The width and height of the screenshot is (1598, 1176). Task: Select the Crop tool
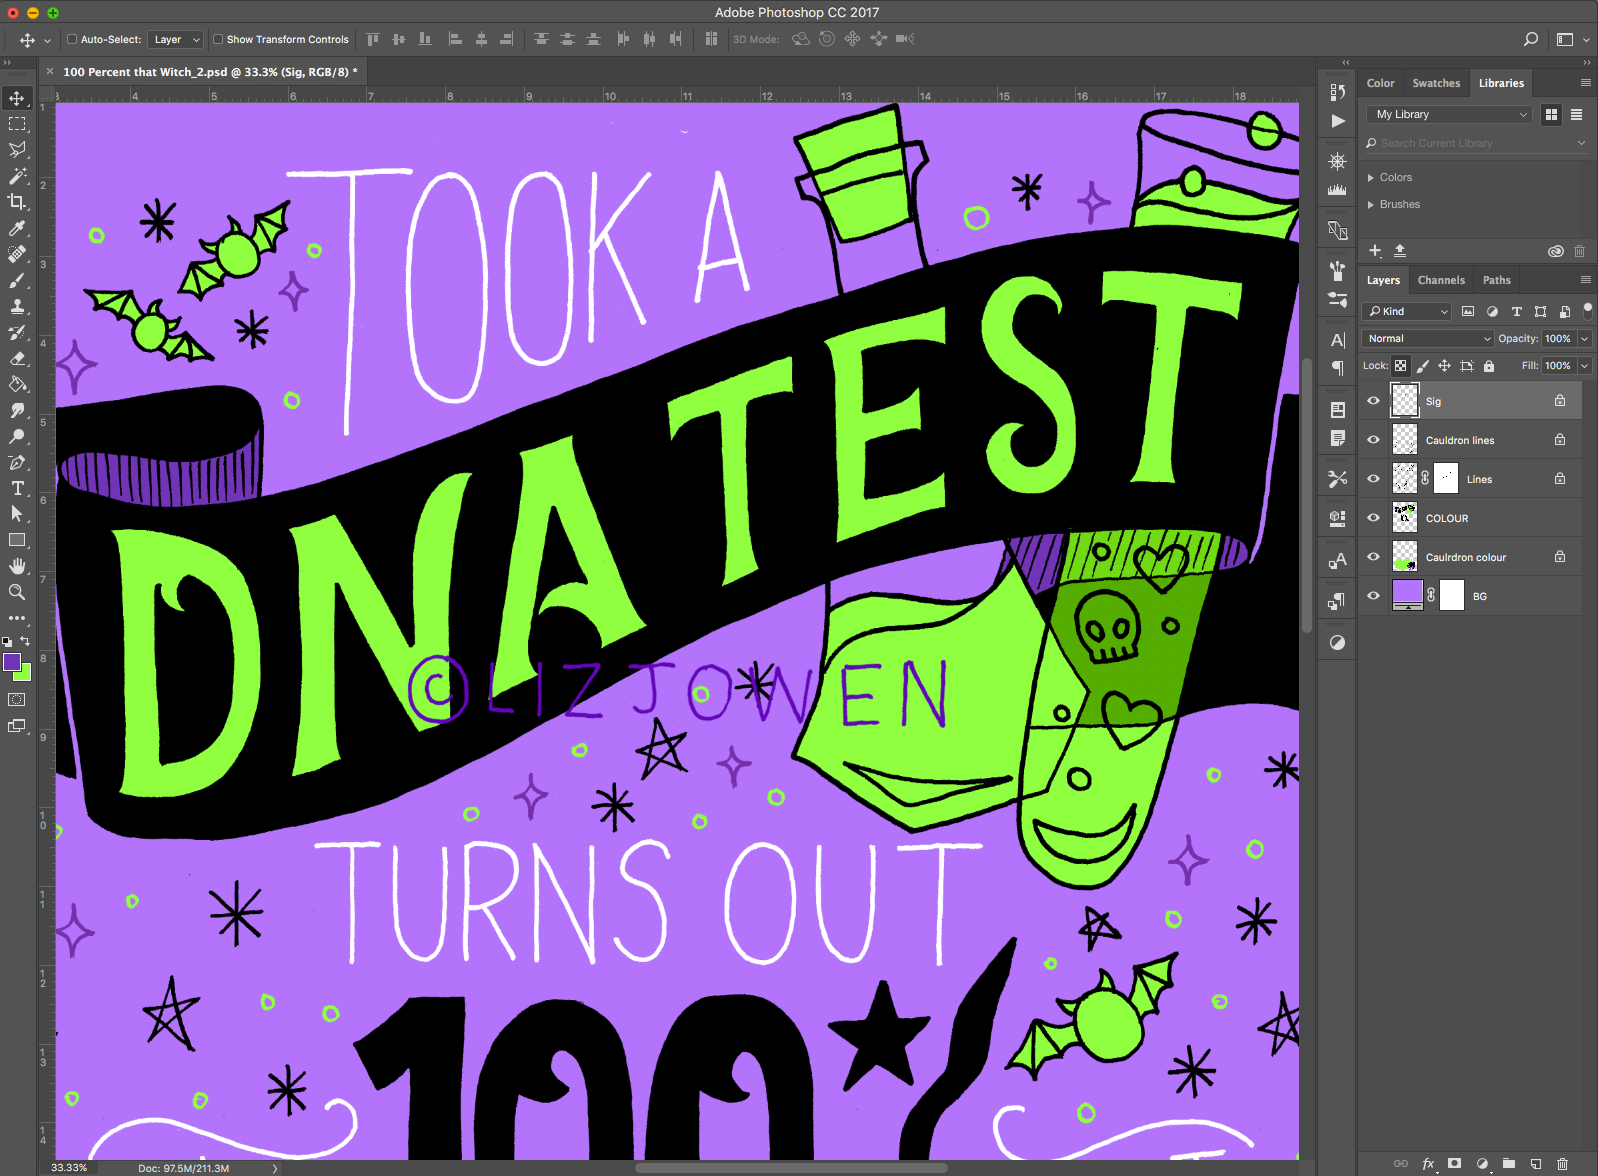(x=17, y=202)
